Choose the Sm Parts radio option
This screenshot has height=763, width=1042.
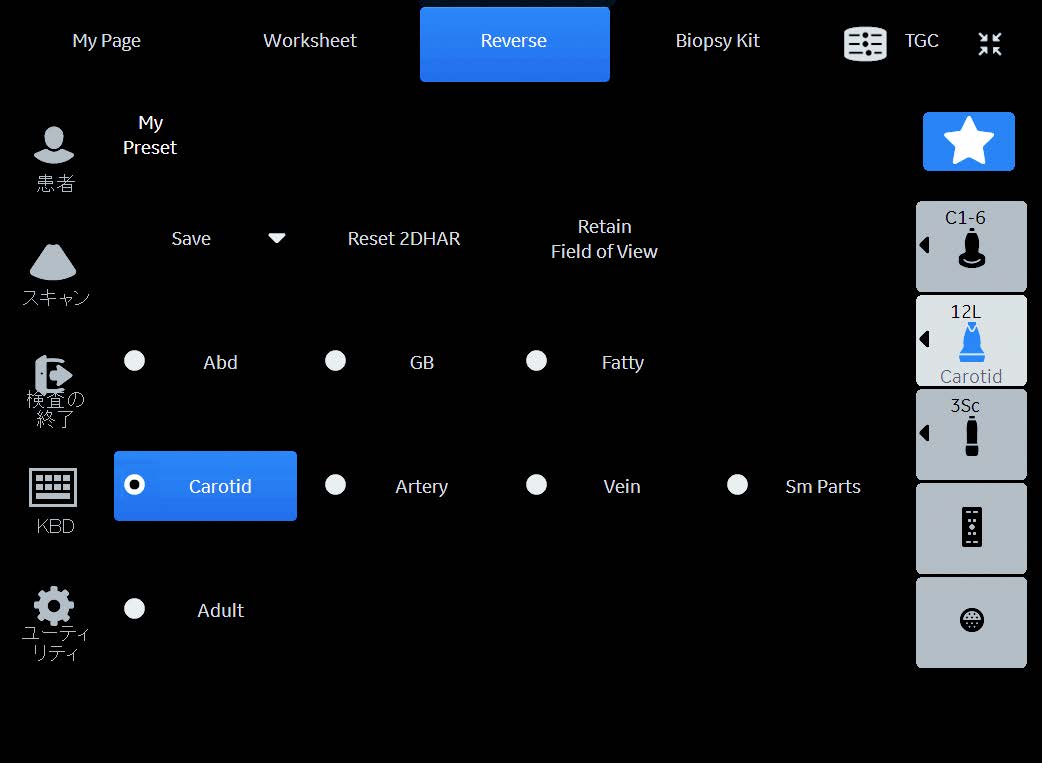pos(738,485)
